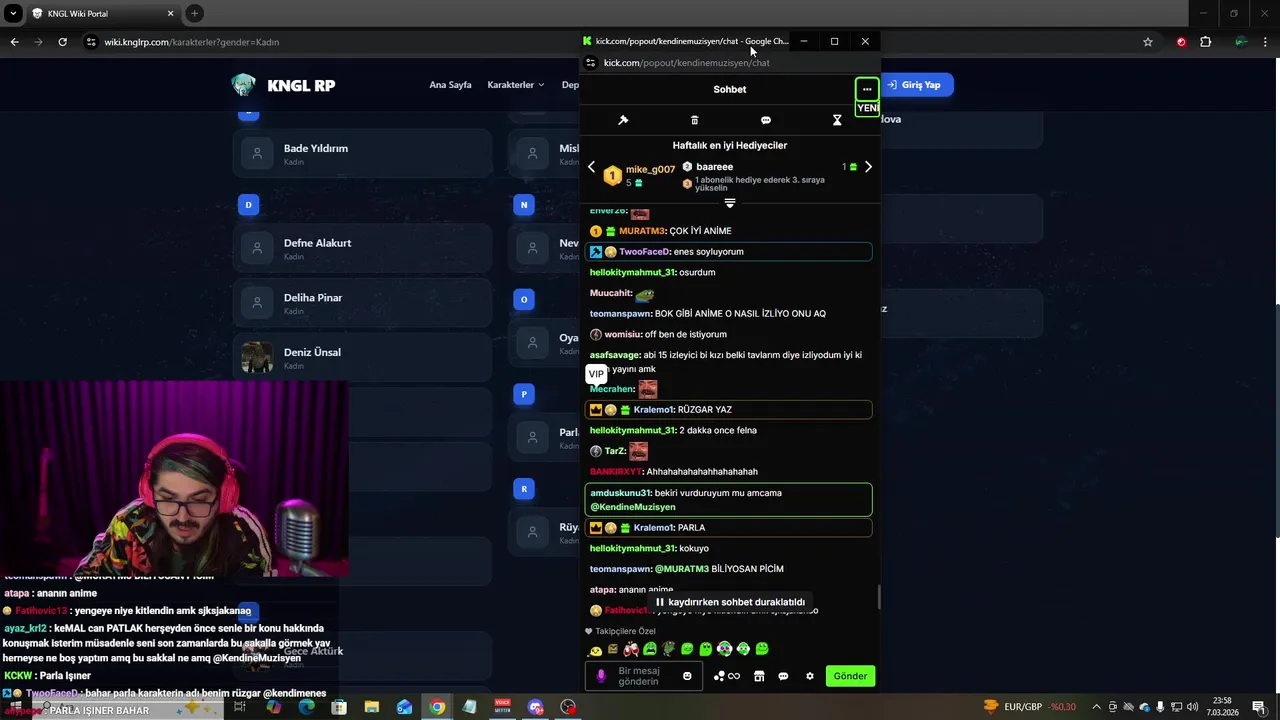This screenshot has height=720, width=1280.
Task: Open the tab search dropdown arrow
Action: 13,14
